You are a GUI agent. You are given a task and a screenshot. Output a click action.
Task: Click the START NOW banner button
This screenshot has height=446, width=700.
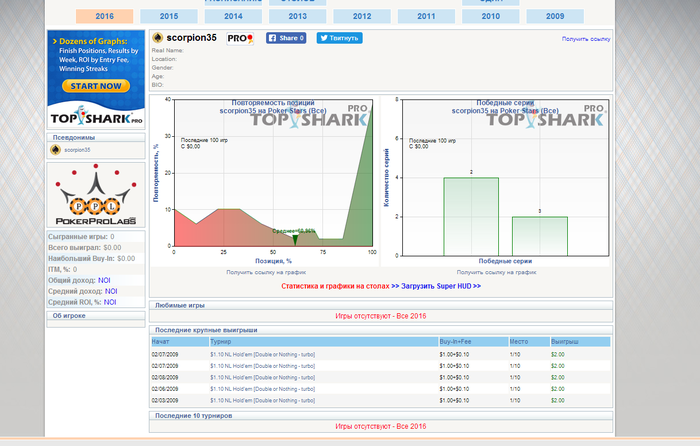pos(96,86)
